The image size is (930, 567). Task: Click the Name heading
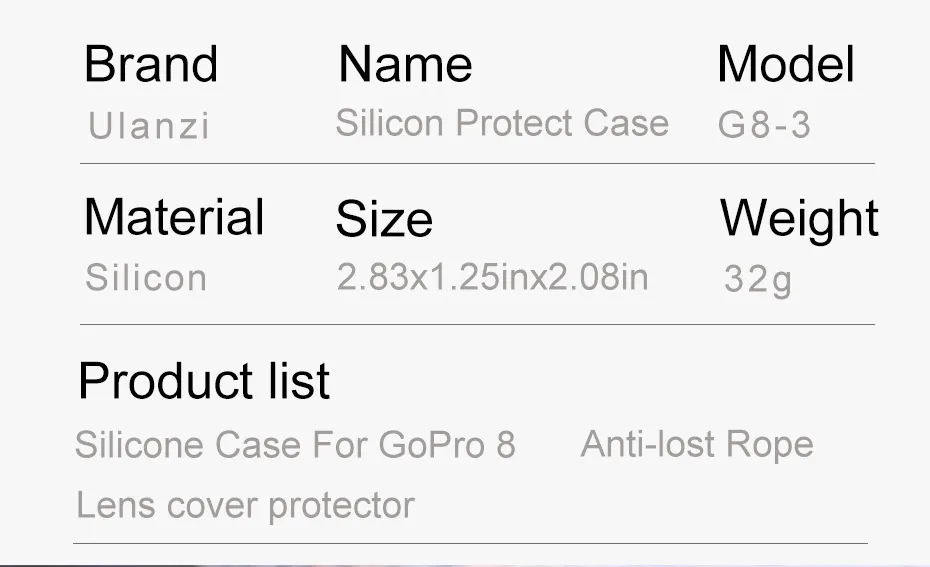[x=405, y=65]
